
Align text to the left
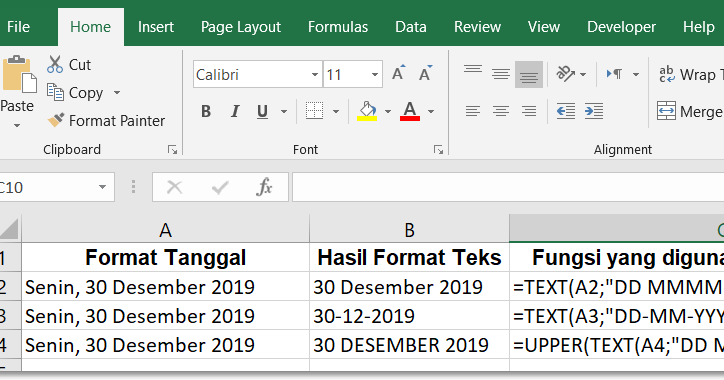point(473,111)
